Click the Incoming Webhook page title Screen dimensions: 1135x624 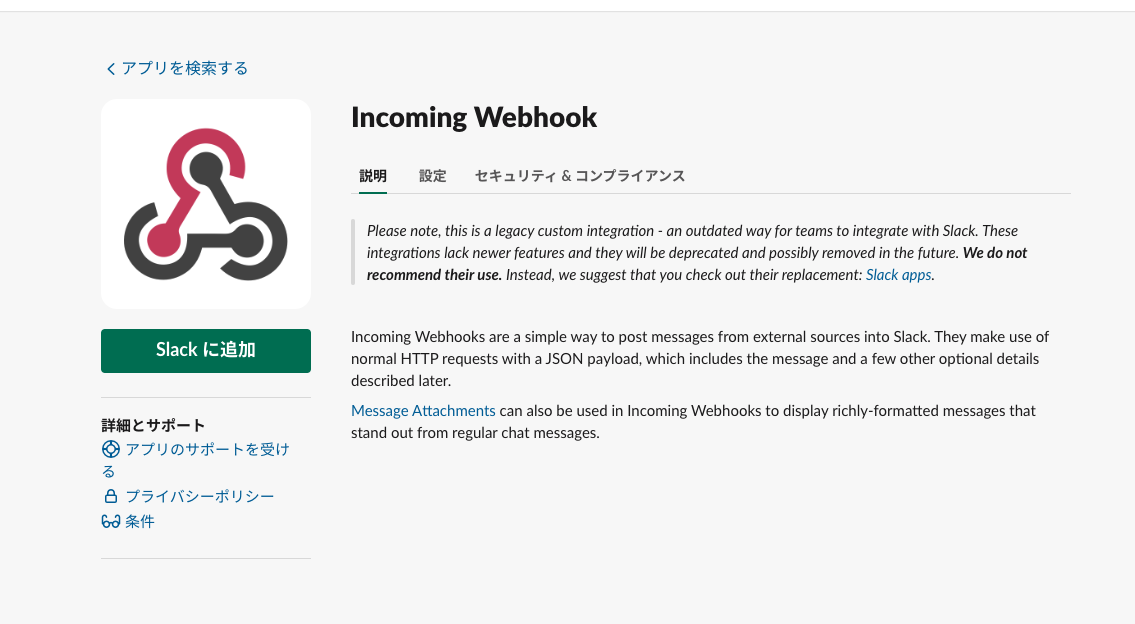pyautogui.click(x=474, y=117)
